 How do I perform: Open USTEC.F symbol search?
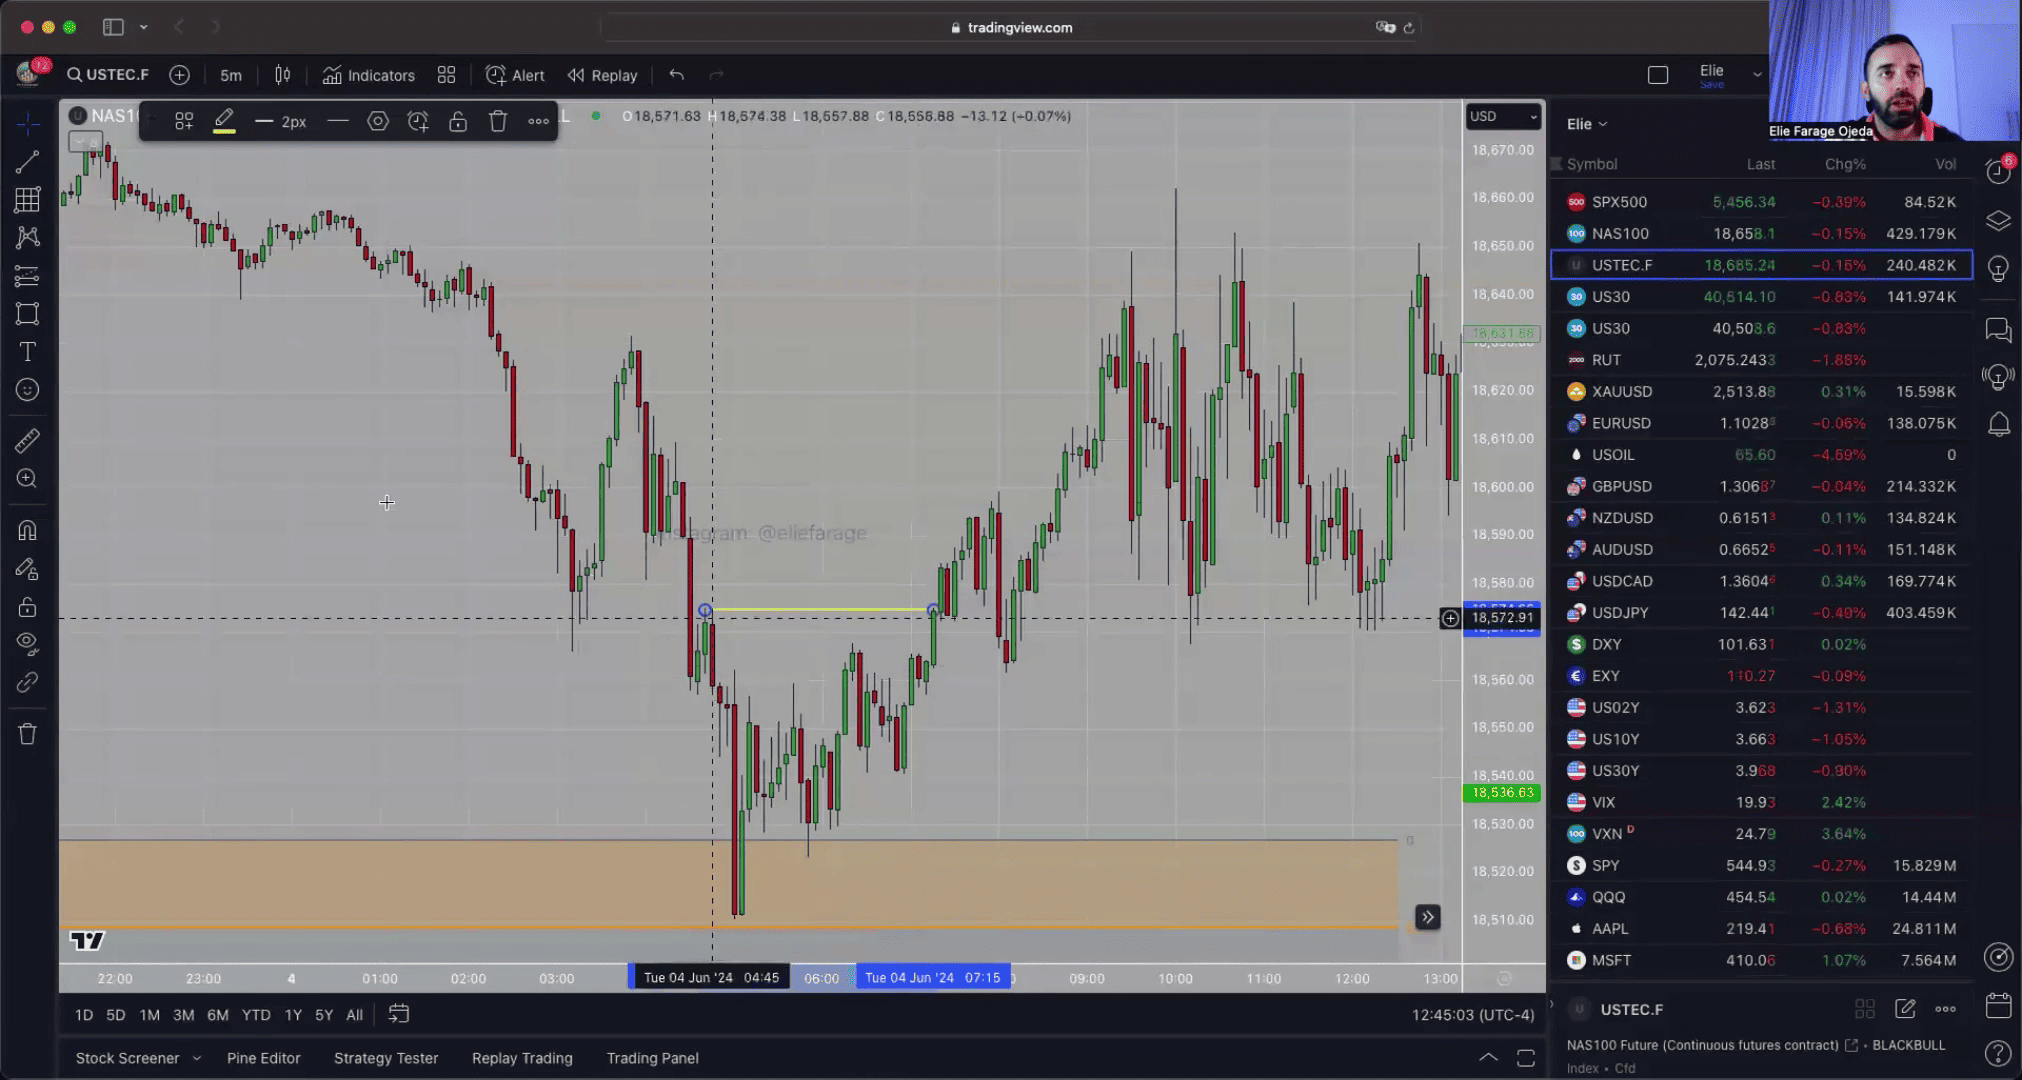pyautogui.click(x=108, y=75)
